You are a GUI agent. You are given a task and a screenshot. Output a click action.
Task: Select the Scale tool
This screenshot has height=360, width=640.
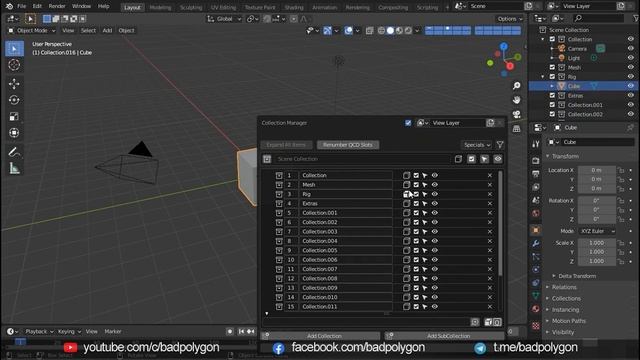pyautogui.click(x=14, y=116)
